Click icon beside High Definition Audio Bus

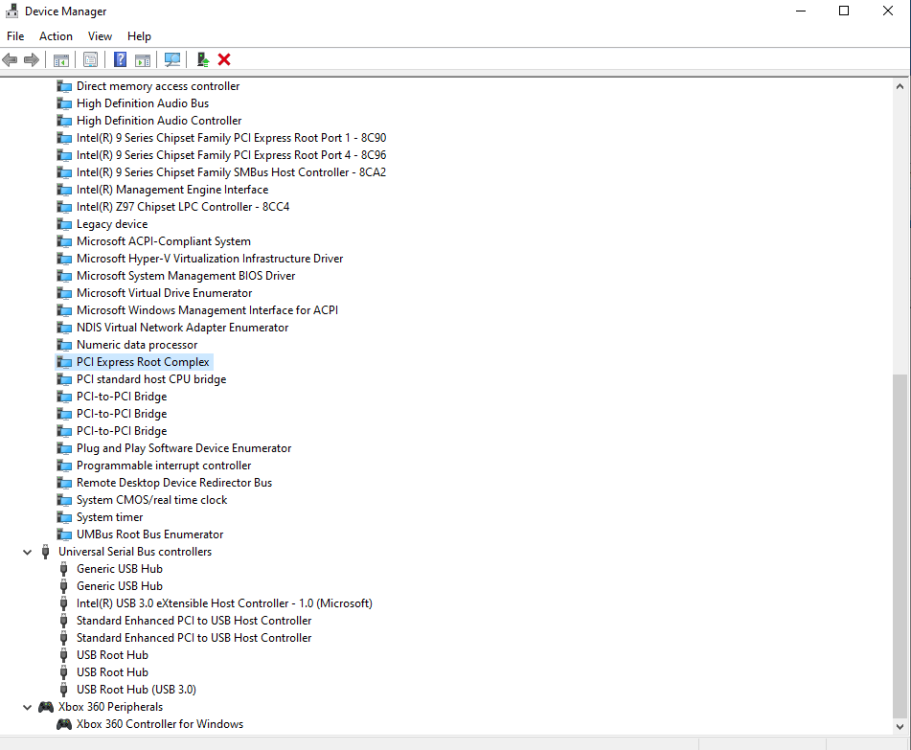click(x=64, y=103)
